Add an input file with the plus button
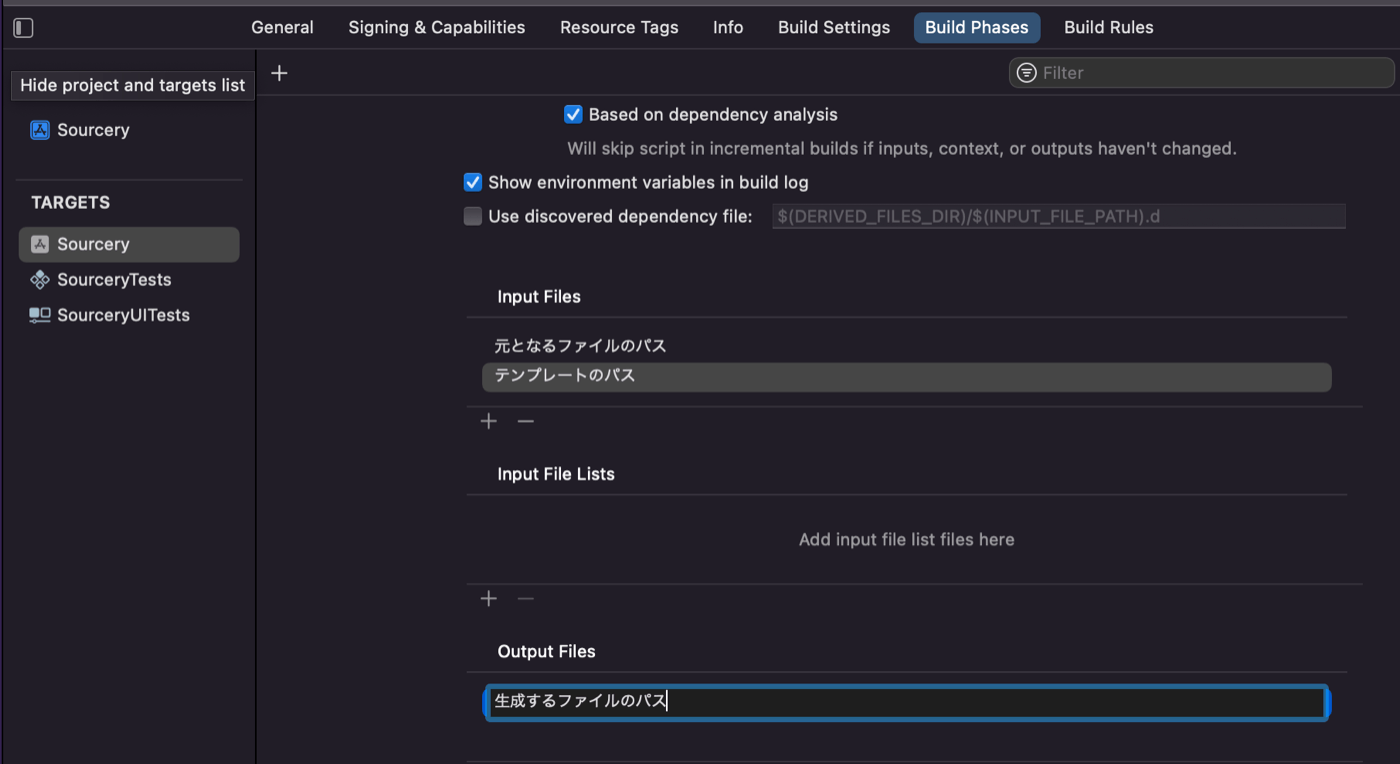 point(489,421)
